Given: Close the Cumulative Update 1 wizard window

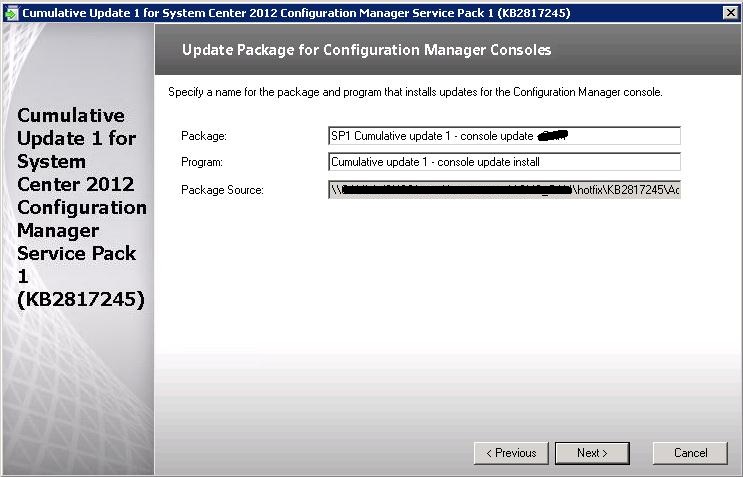Looking at the screenshot, I should click(x=730, y=12).
